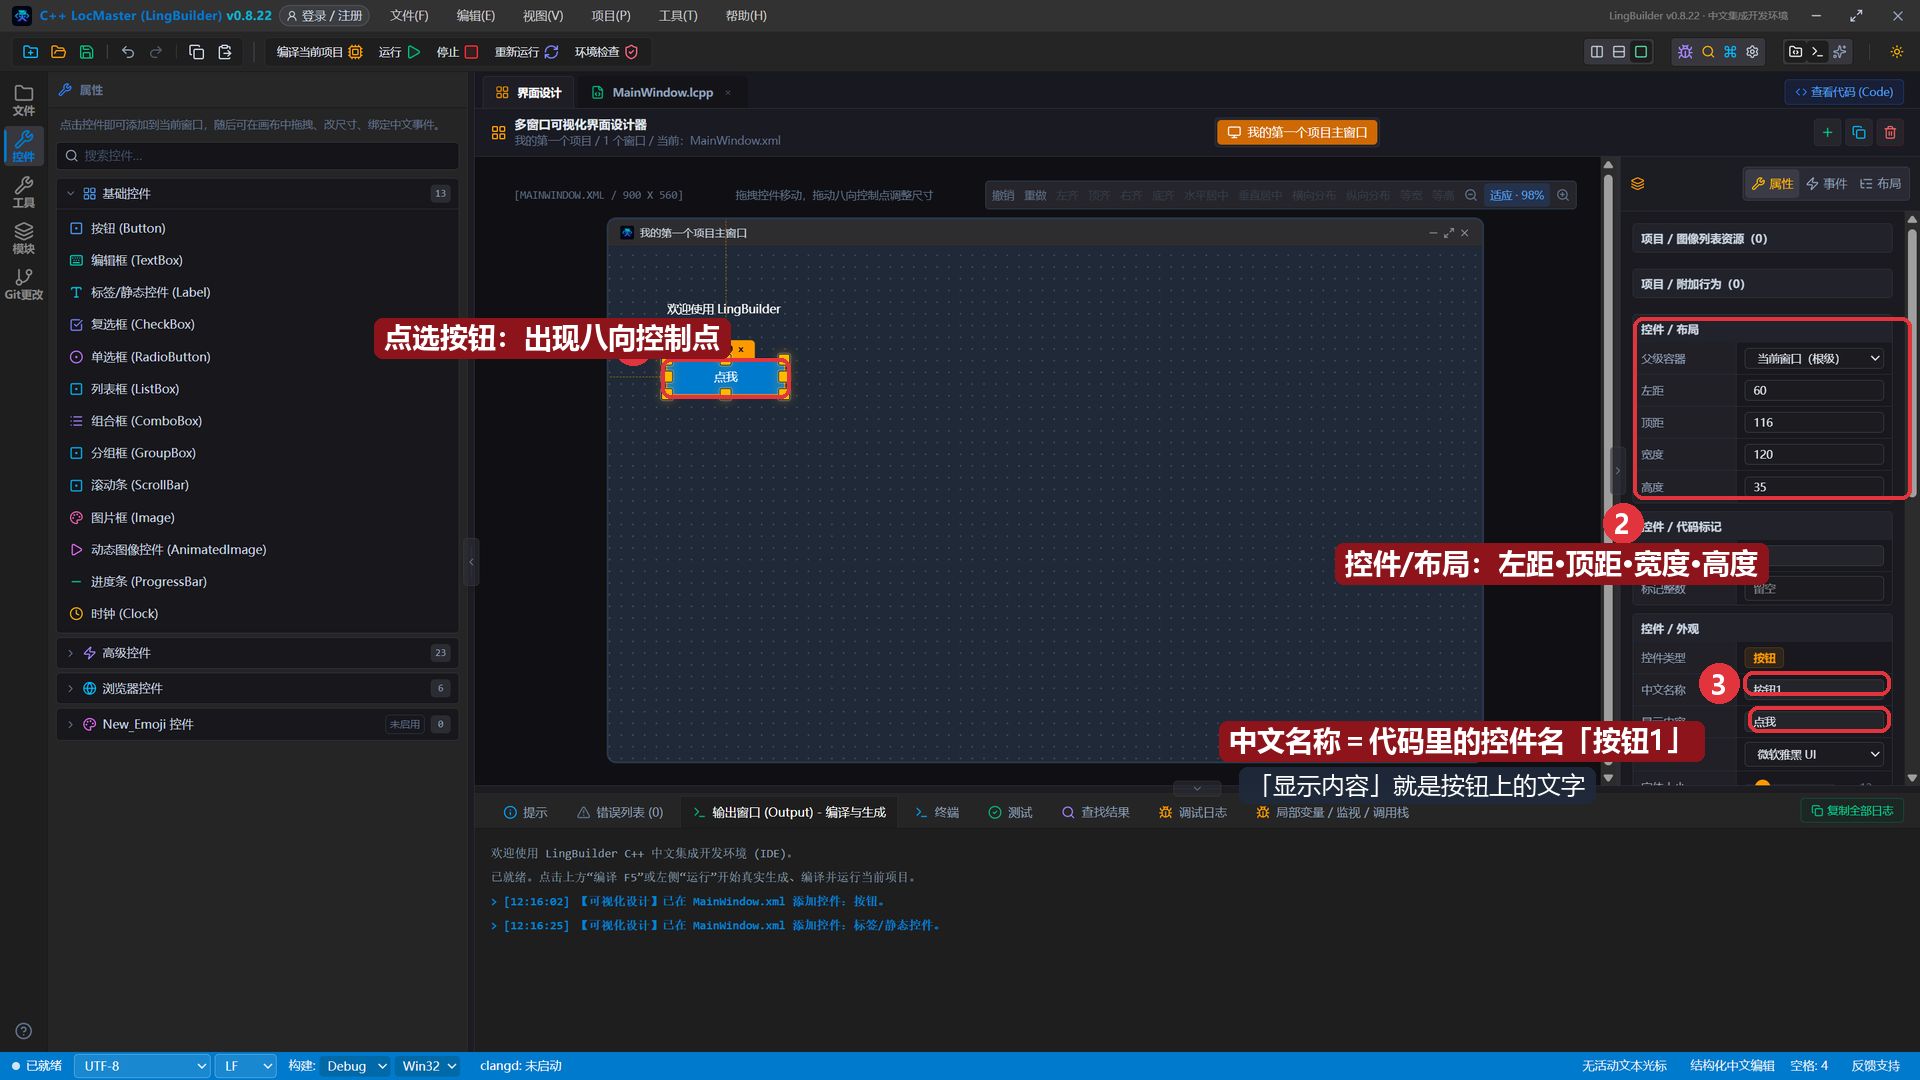Click the terminal prompt icon
The width and height of the screenshot is (1920, 1080).
tap(1818, 52)
